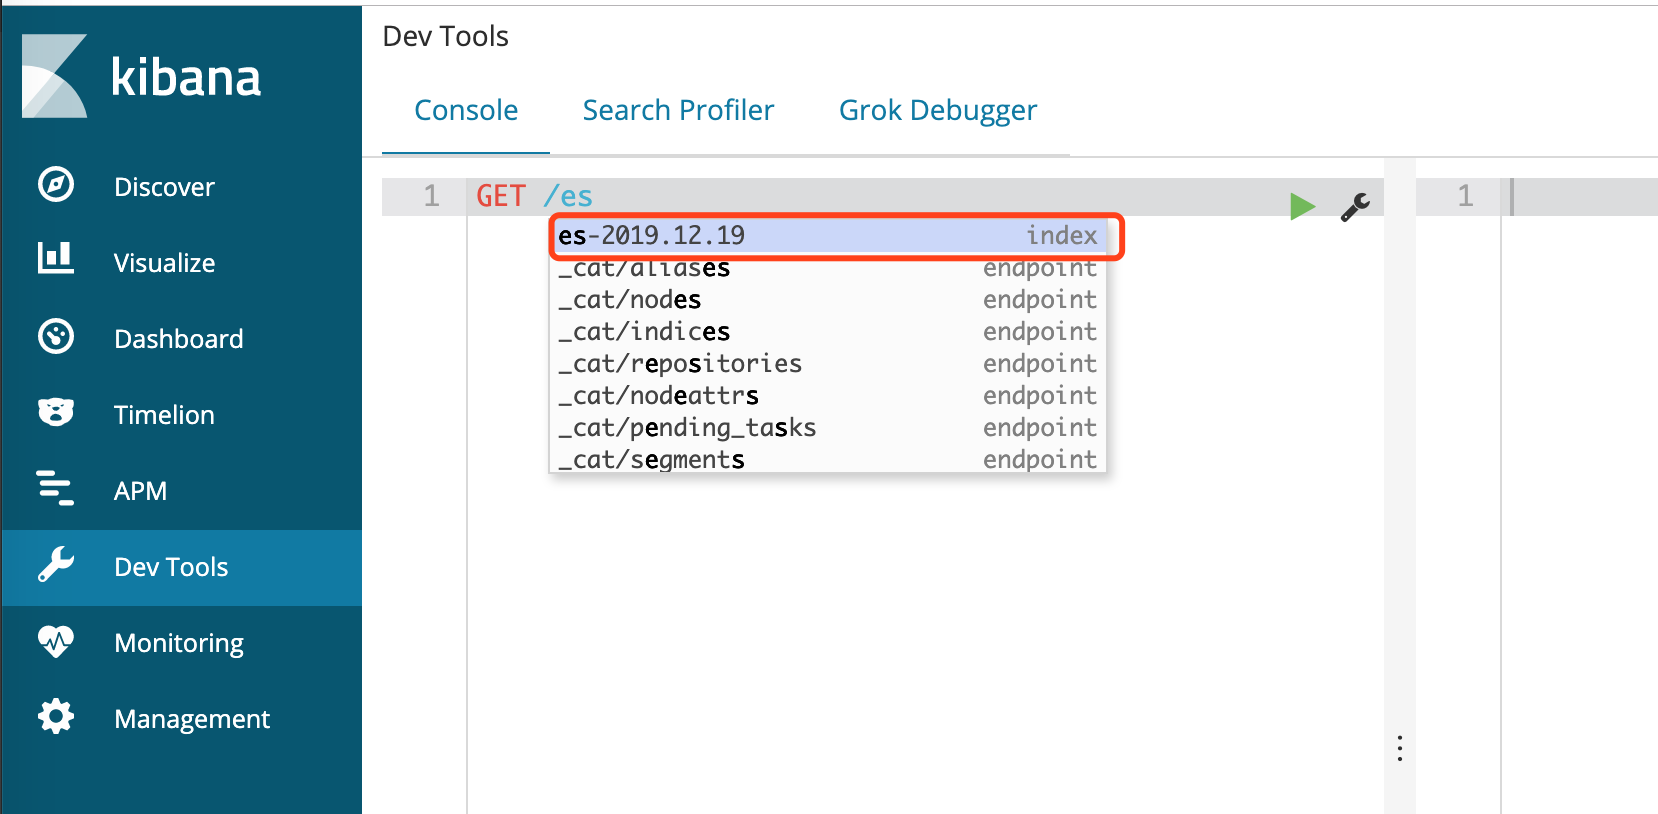1658x814 pixels.
Task: Switch to the Grok Debugger tab
Action: (938, 110)
